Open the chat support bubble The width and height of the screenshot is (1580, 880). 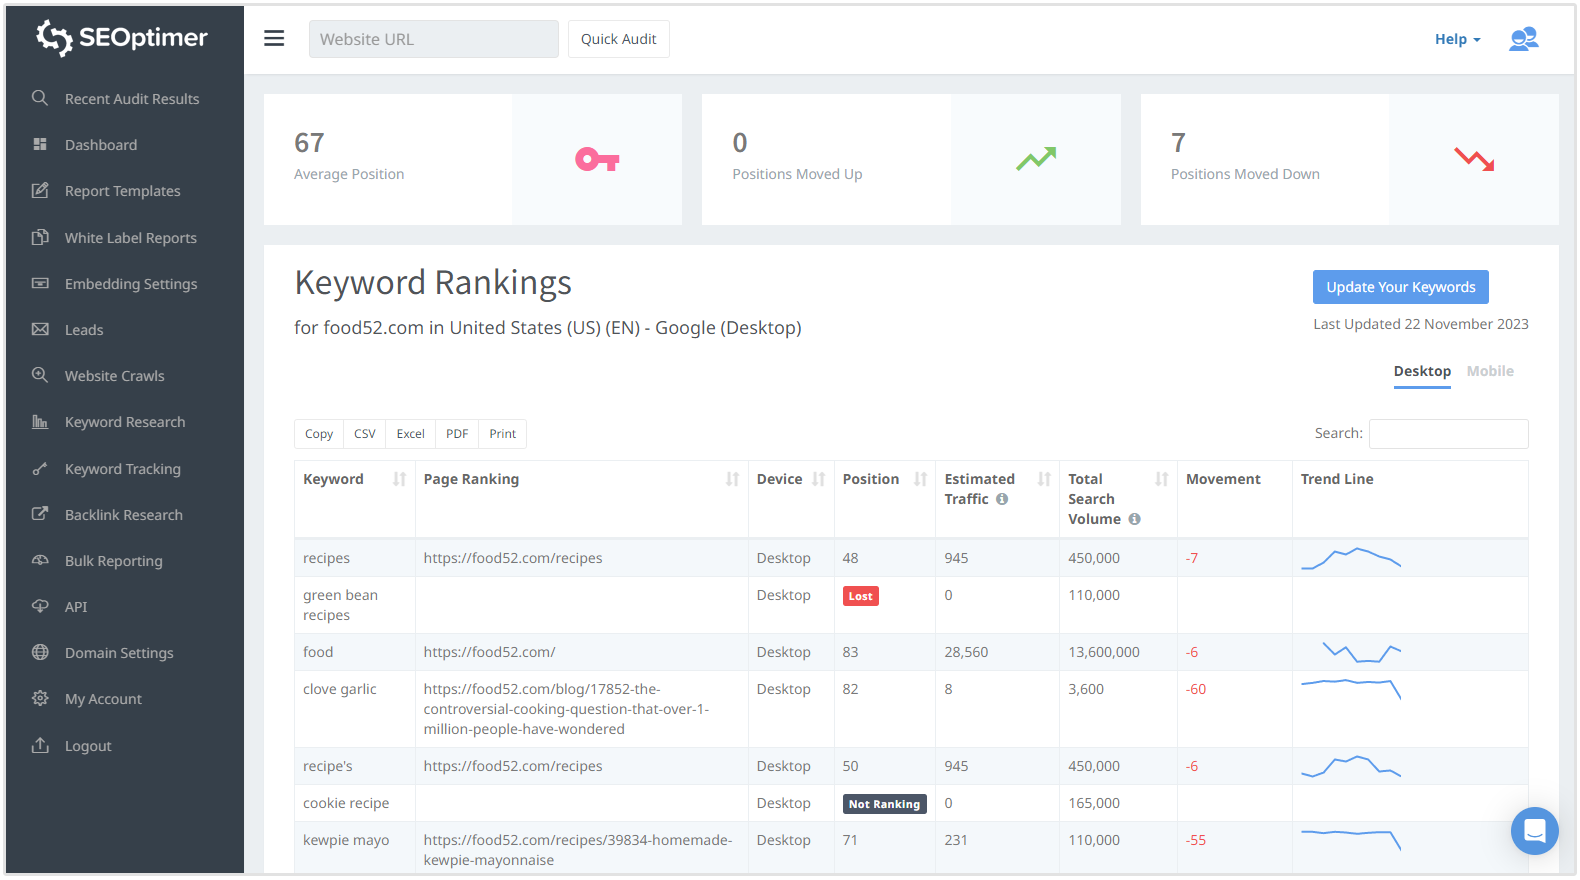[x=1534, y=830]
